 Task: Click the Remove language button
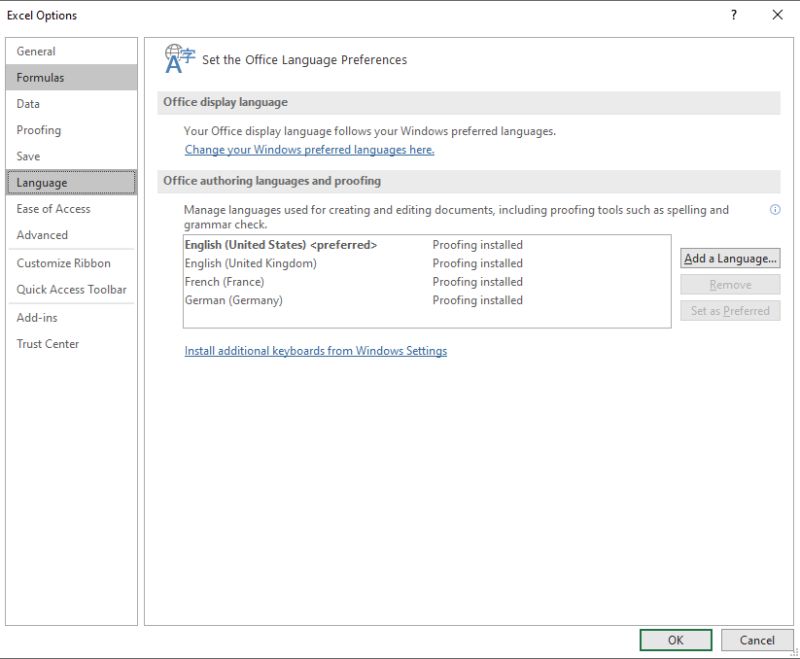point(730,285)
